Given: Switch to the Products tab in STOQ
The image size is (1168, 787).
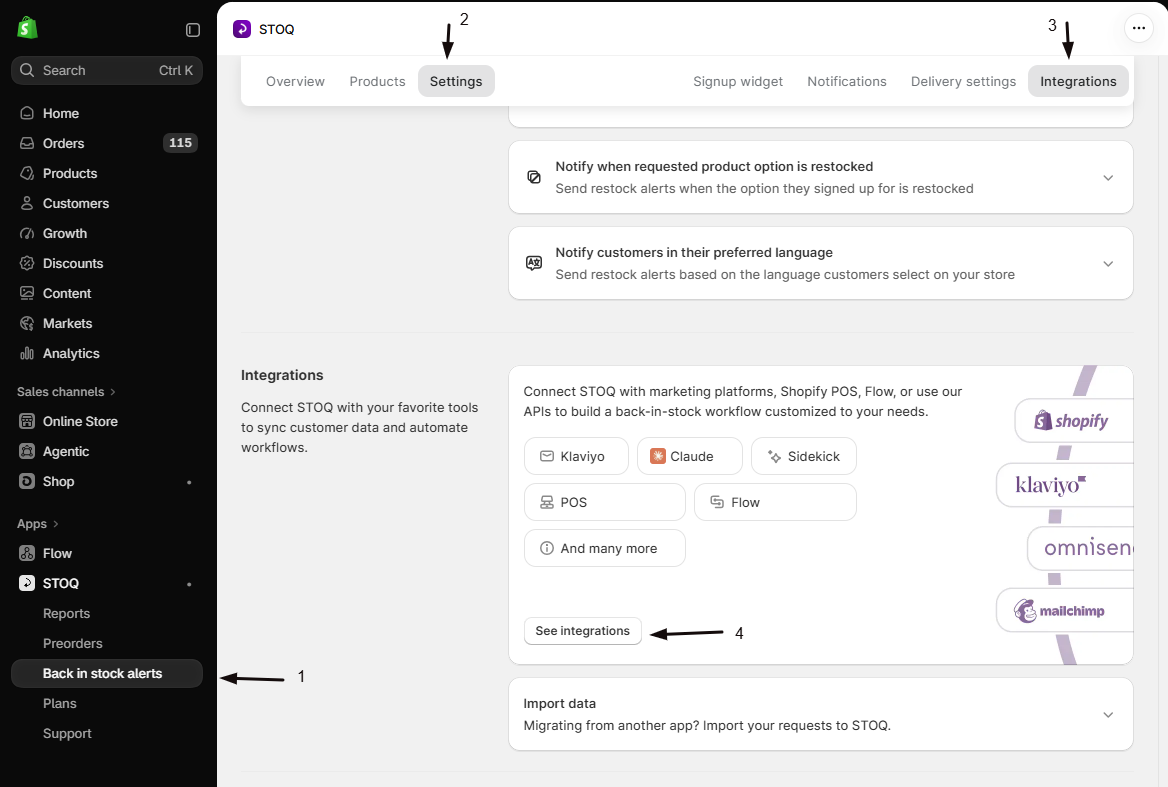Looking at the screenshot, I should click(x=377, y=81).
